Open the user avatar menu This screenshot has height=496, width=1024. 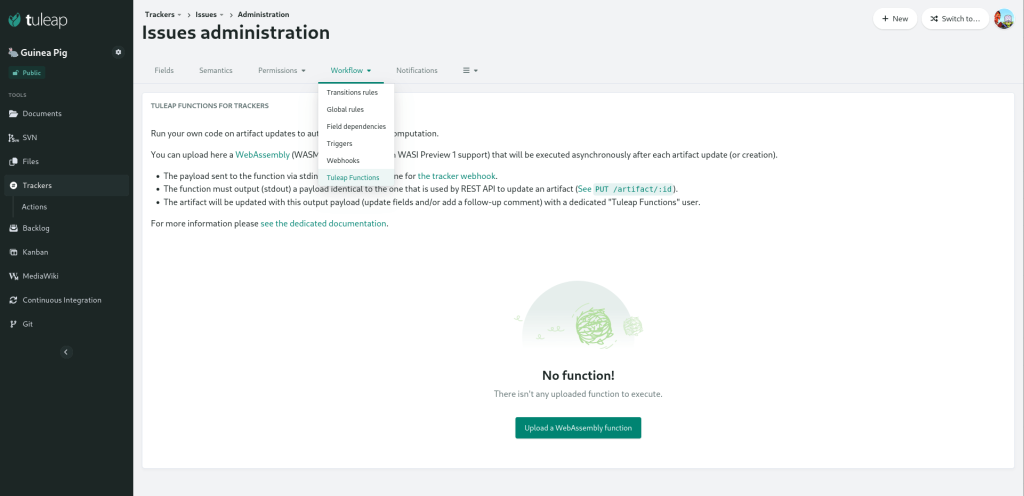click(x=1004, y=19)
